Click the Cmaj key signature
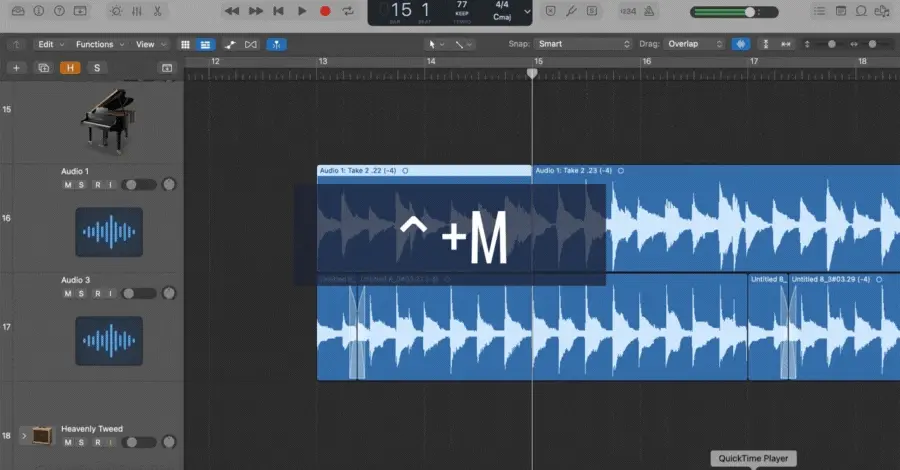The height and width of the screenshot is (470, 900). tap(502, 17)
